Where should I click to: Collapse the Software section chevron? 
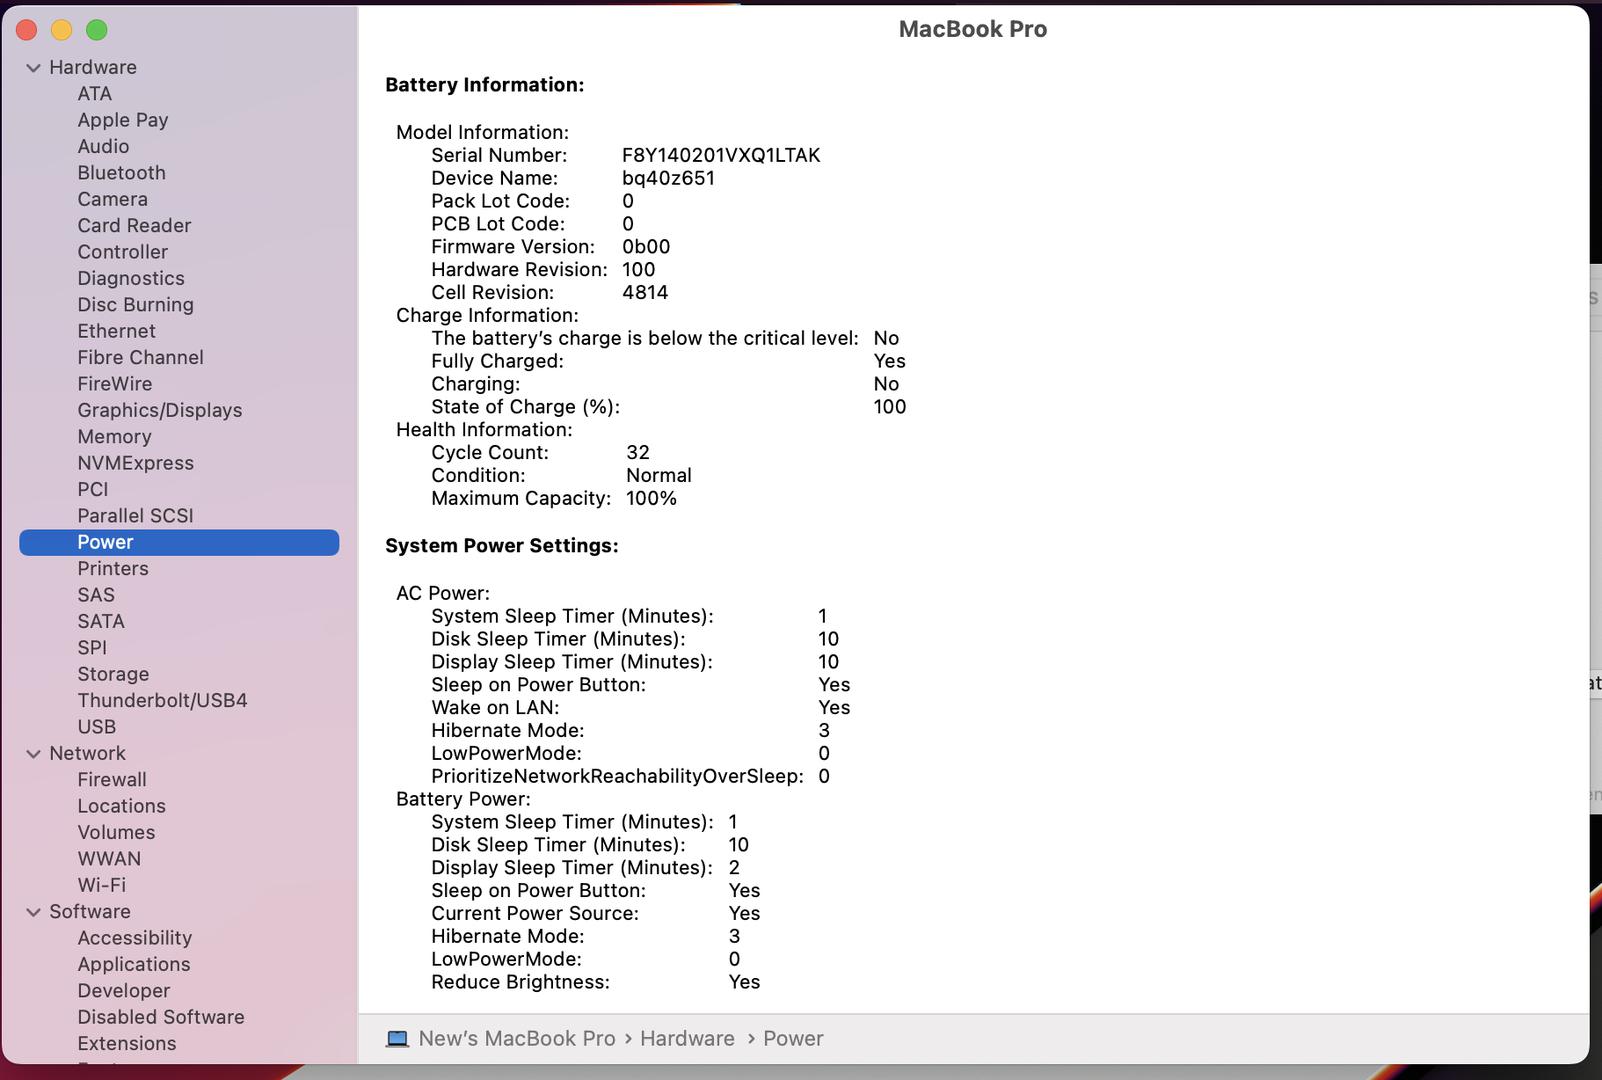33,912
